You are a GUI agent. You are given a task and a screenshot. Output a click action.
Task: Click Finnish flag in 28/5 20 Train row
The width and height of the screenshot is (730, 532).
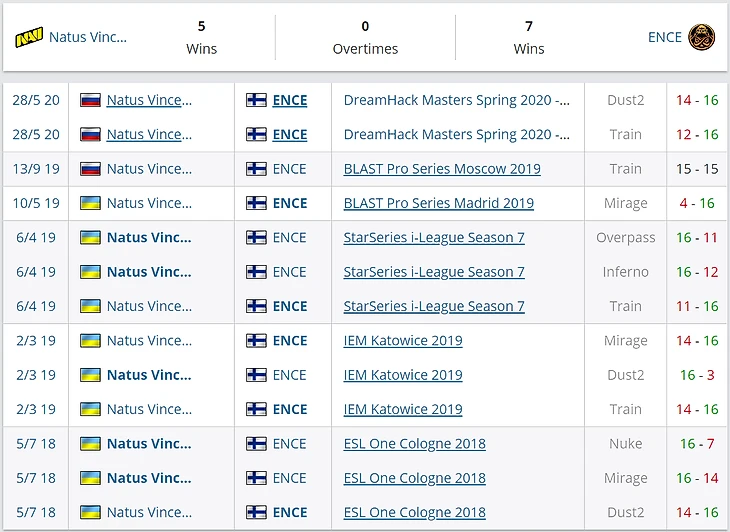point(256,135)
